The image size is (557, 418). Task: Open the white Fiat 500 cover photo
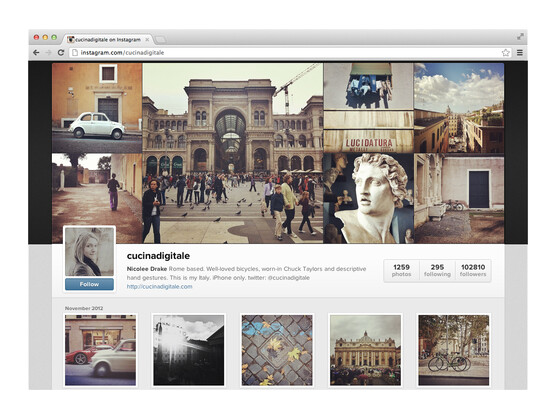tap(97, 108)
